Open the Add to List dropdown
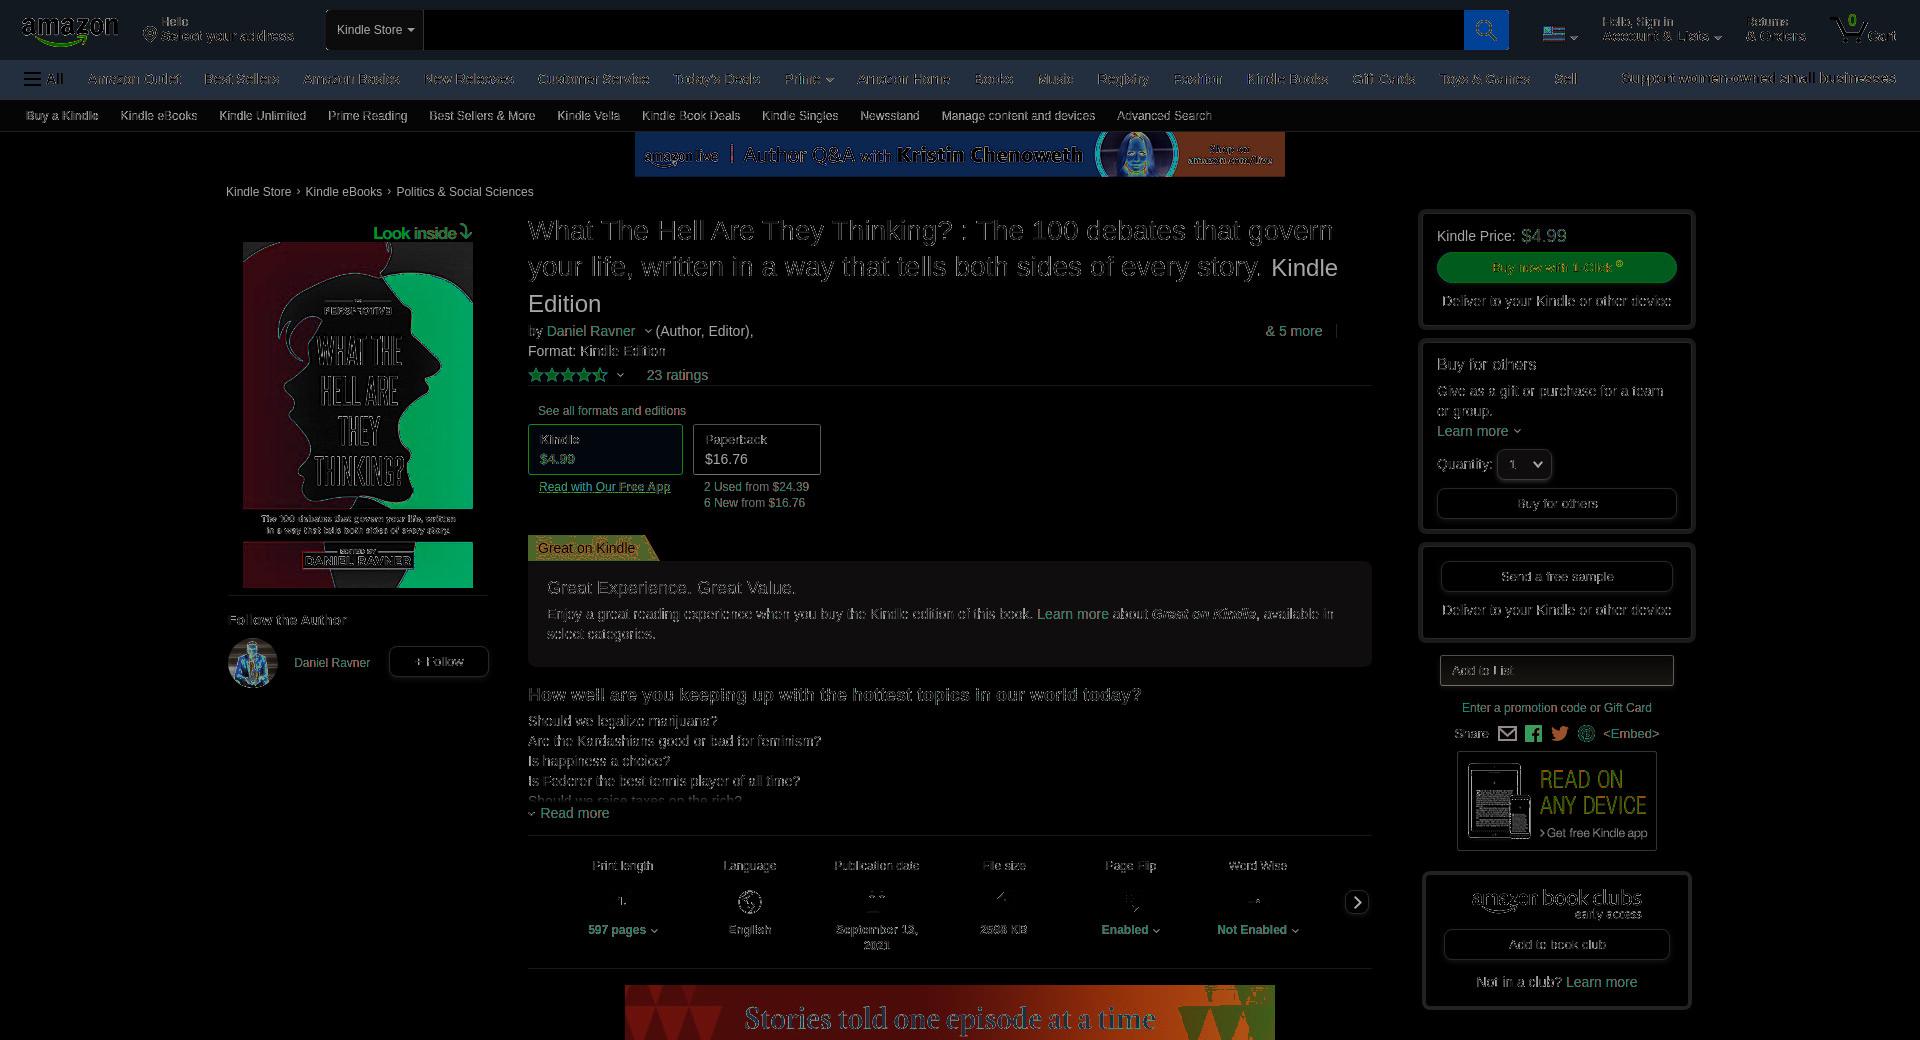The width and height of the screenshot is (1920, 1040). (x=1557, y=670)
